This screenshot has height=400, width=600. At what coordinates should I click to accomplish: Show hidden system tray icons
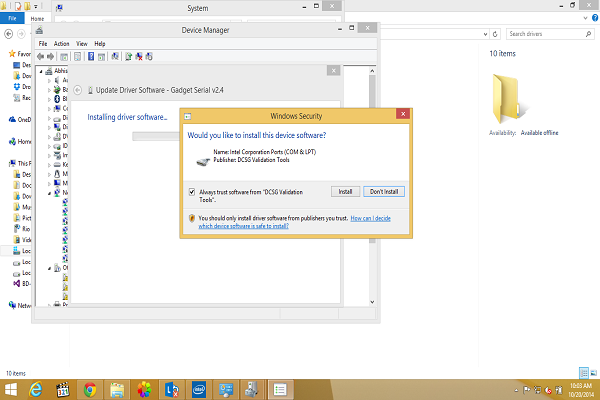517,390
